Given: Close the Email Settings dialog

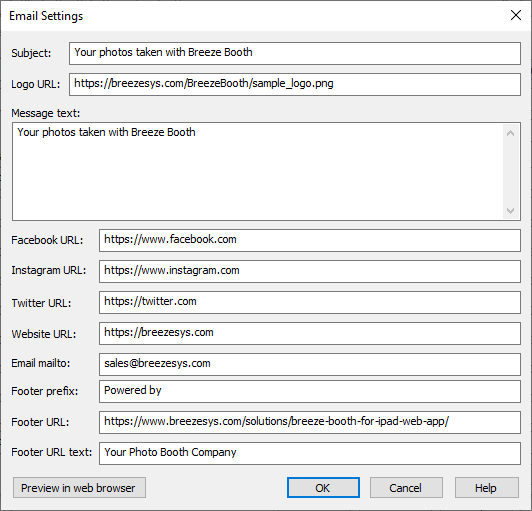Looking at the screenshot, I should [x=516, y=15].
